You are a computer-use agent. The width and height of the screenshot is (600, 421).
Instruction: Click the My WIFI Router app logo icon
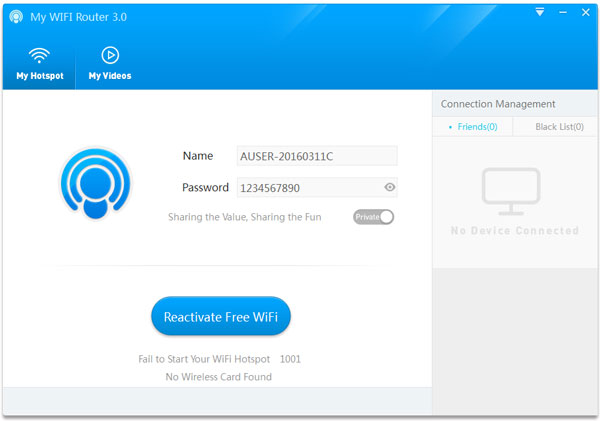[x=16, y=17]
